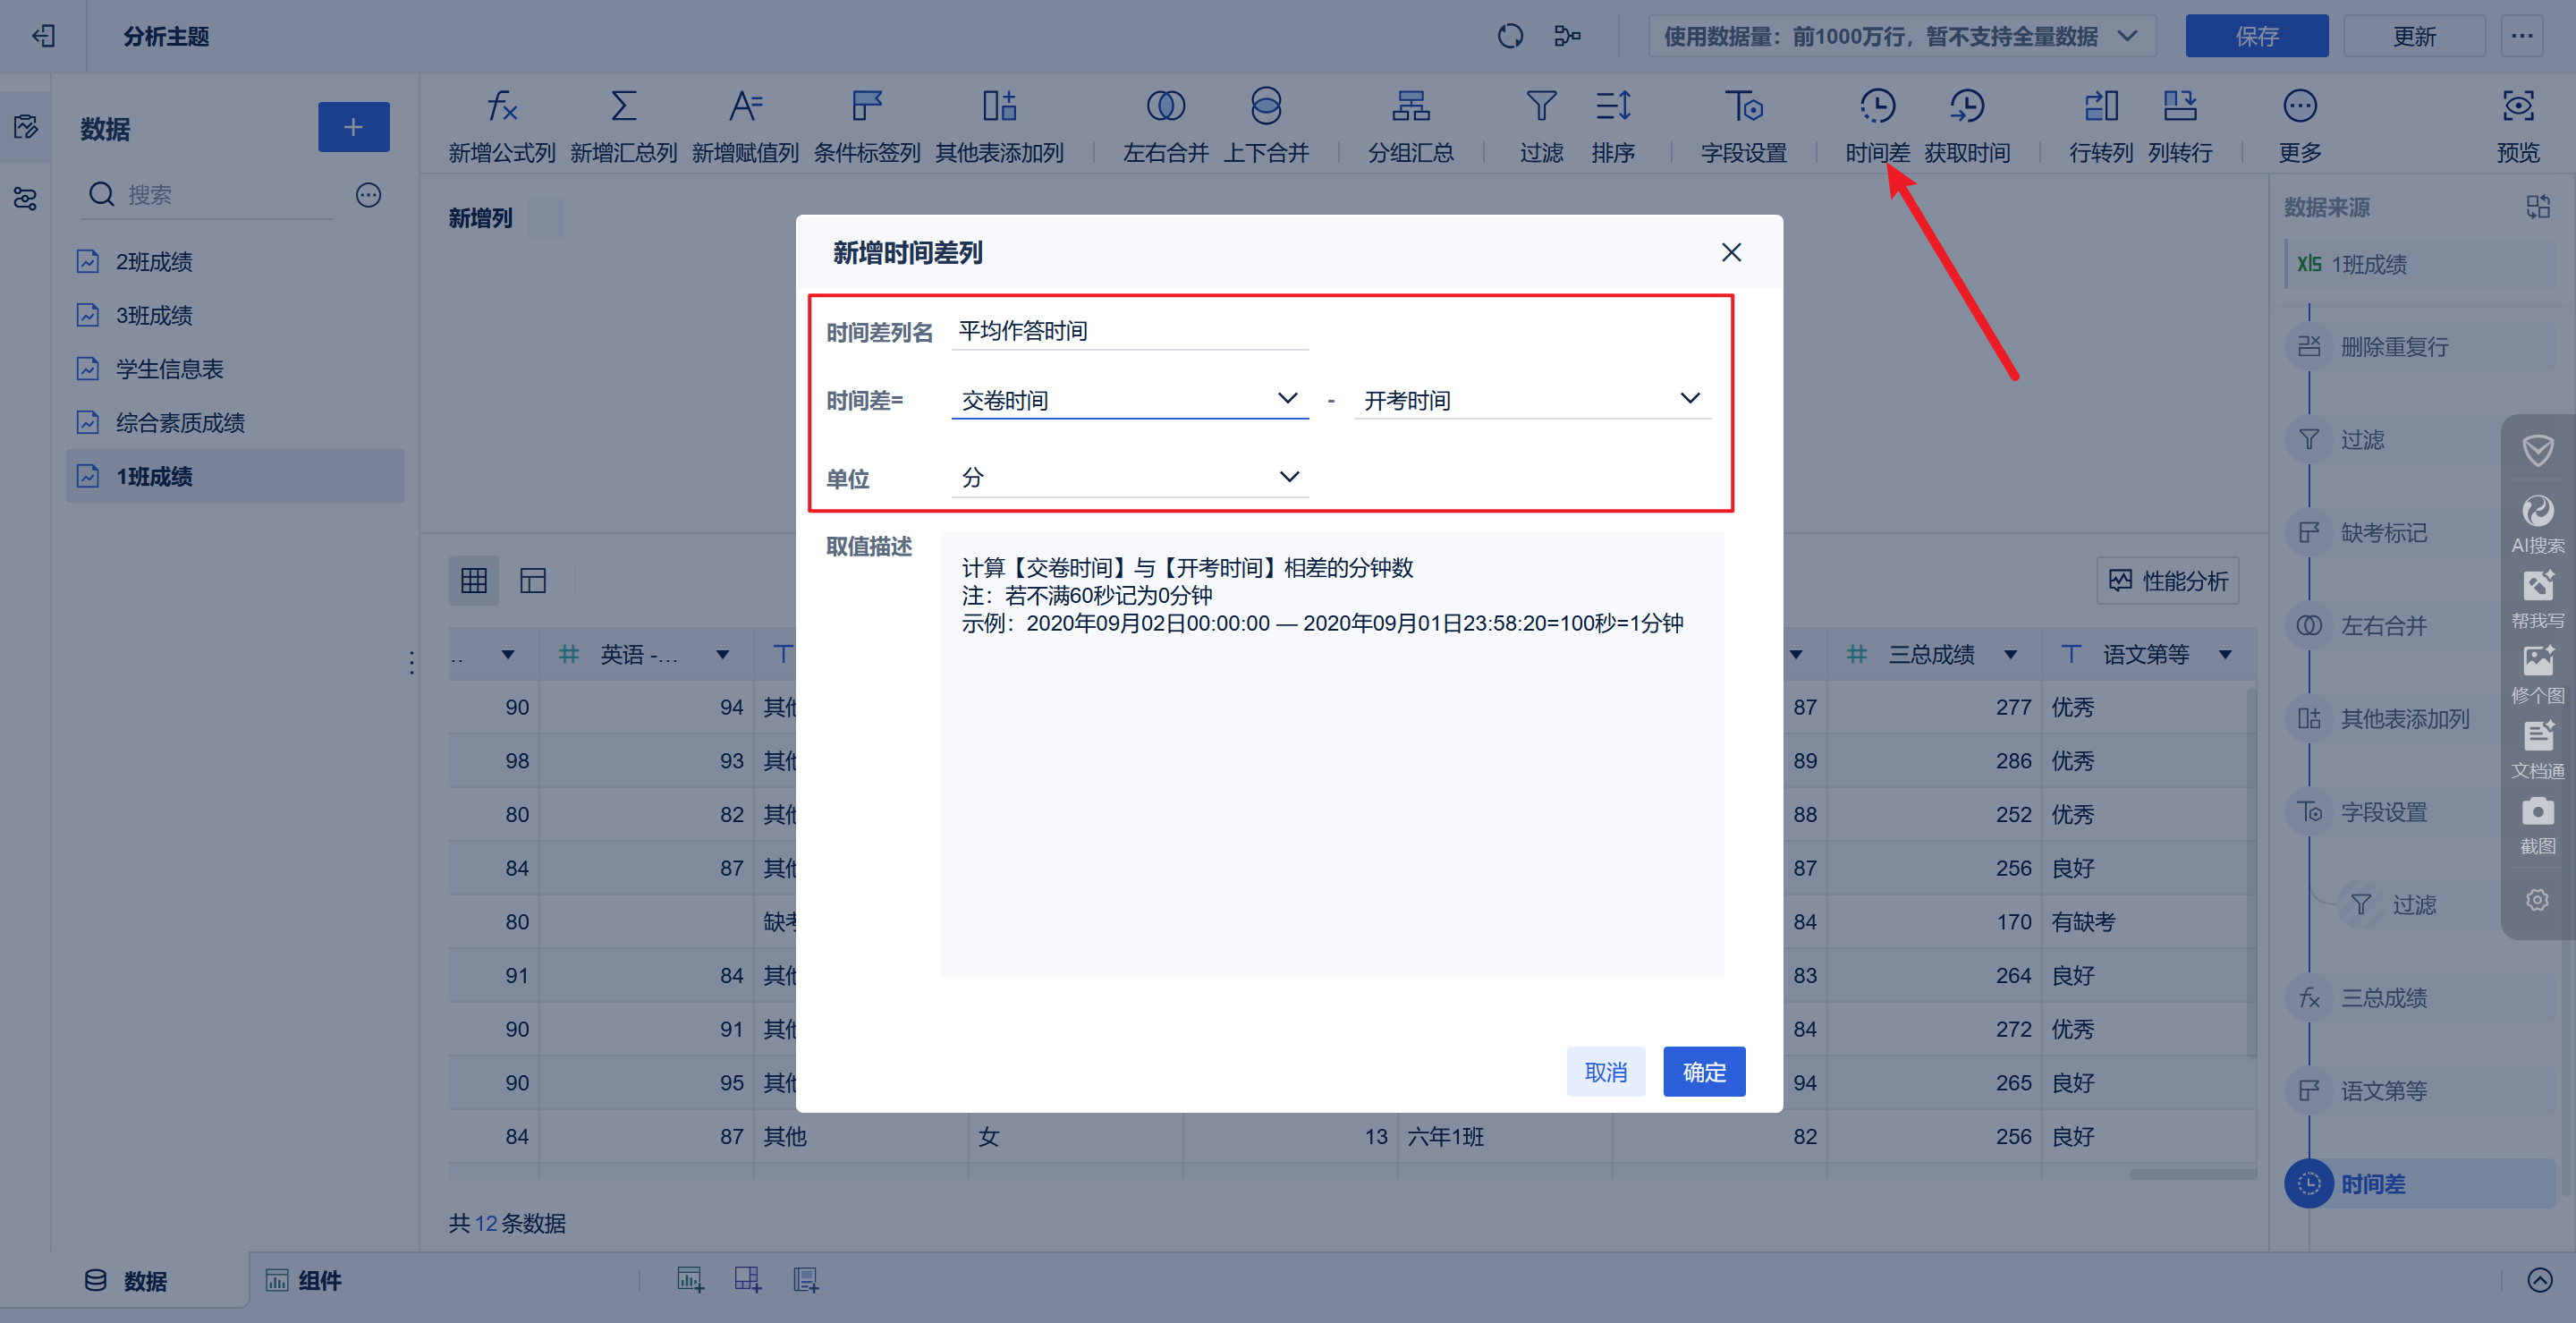
Task: Open the 更多 toolbar menu
Action: [2299, 123]
